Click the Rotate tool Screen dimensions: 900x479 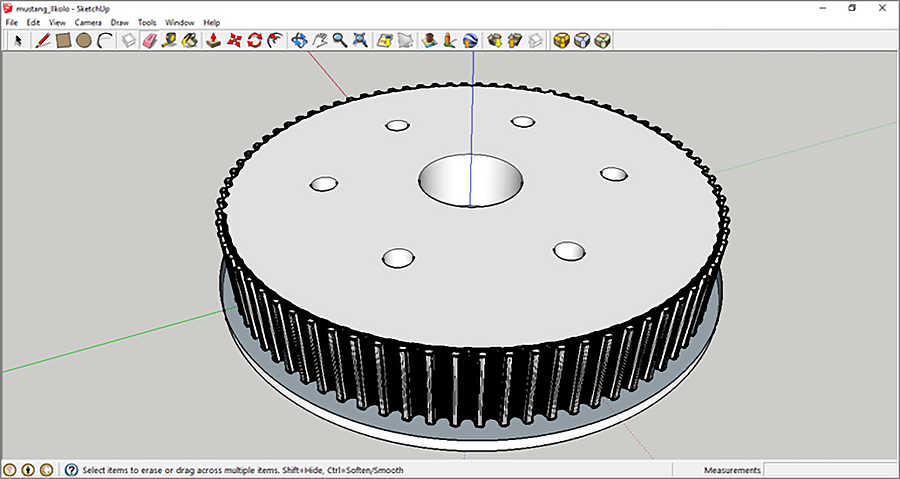pyautogui.click(x=255, y=41)
